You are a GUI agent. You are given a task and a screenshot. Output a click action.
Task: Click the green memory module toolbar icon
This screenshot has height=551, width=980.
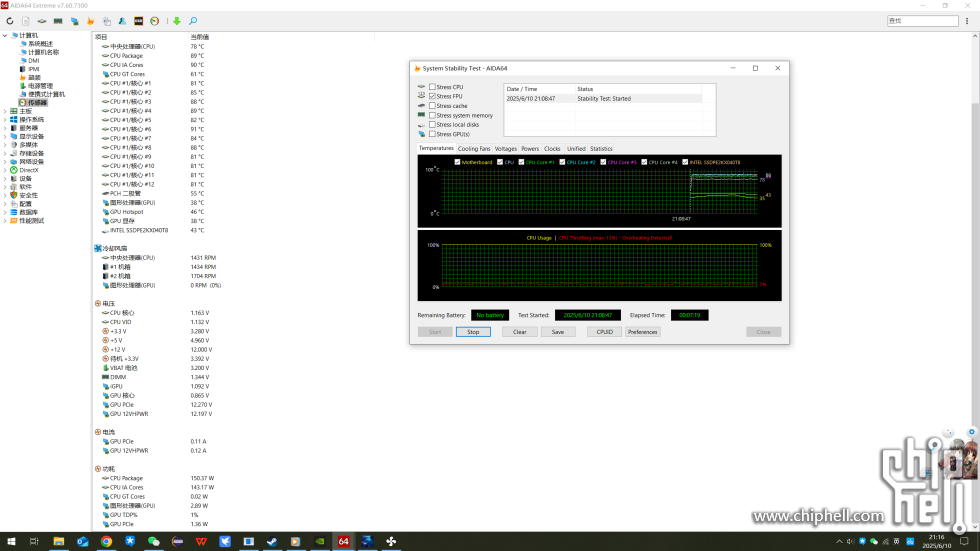coord(58,21)
